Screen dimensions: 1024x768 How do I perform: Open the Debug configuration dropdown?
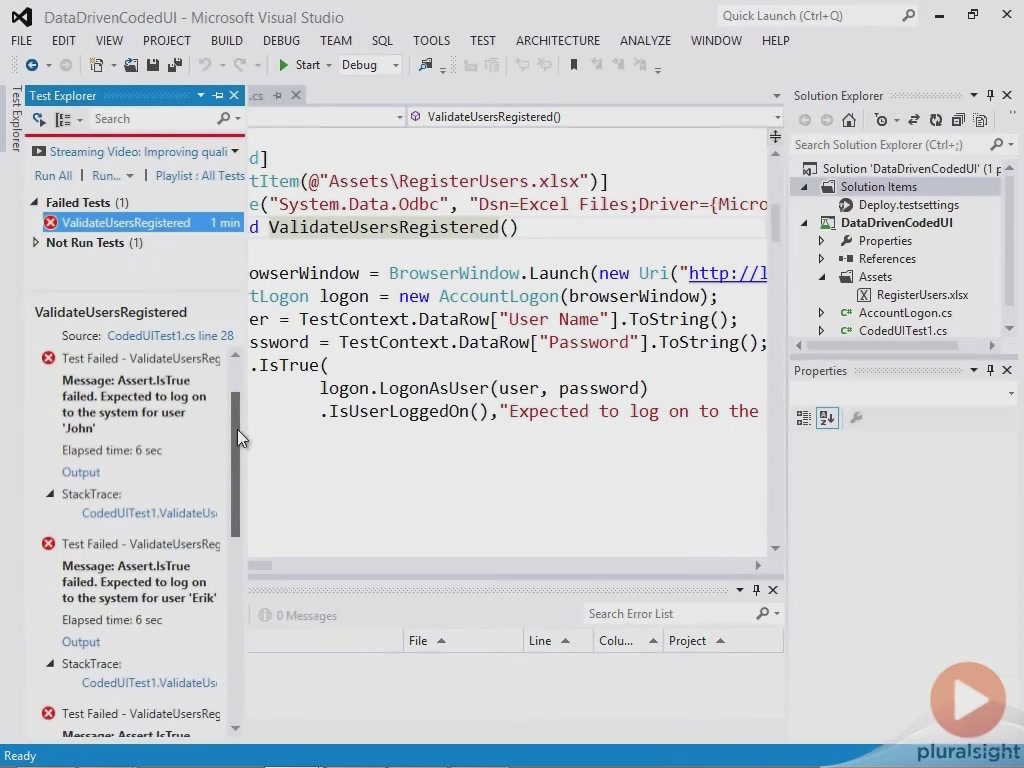(x=395, y=65)
